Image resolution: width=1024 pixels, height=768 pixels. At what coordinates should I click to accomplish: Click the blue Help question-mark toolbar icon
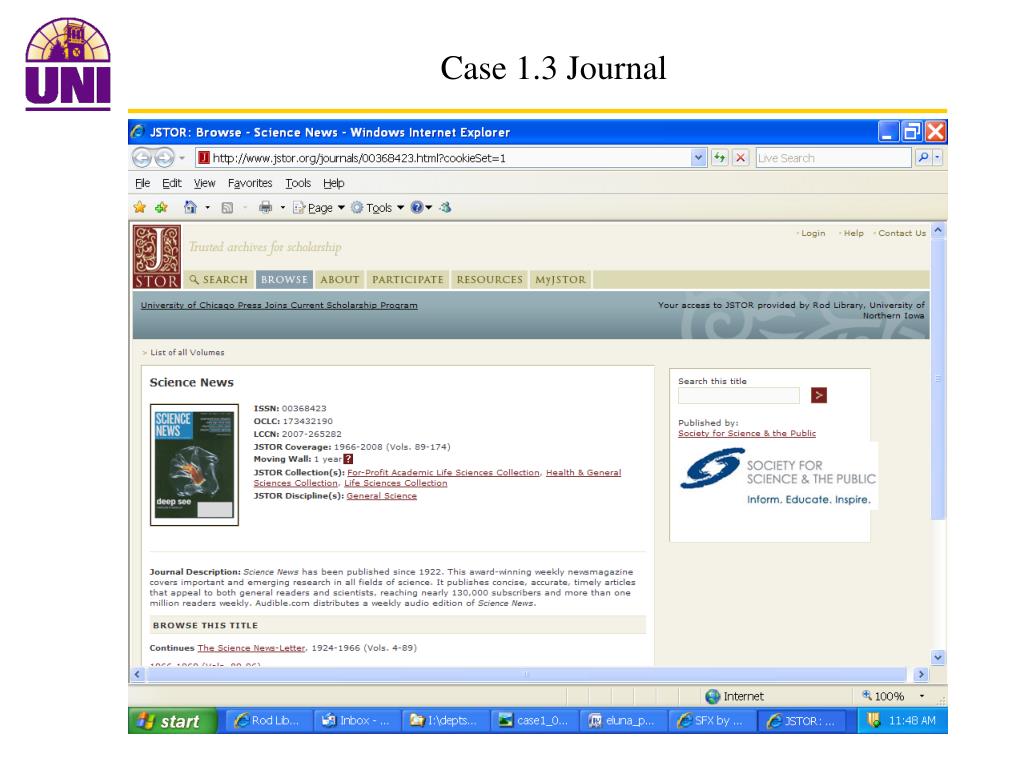(417, 208)
